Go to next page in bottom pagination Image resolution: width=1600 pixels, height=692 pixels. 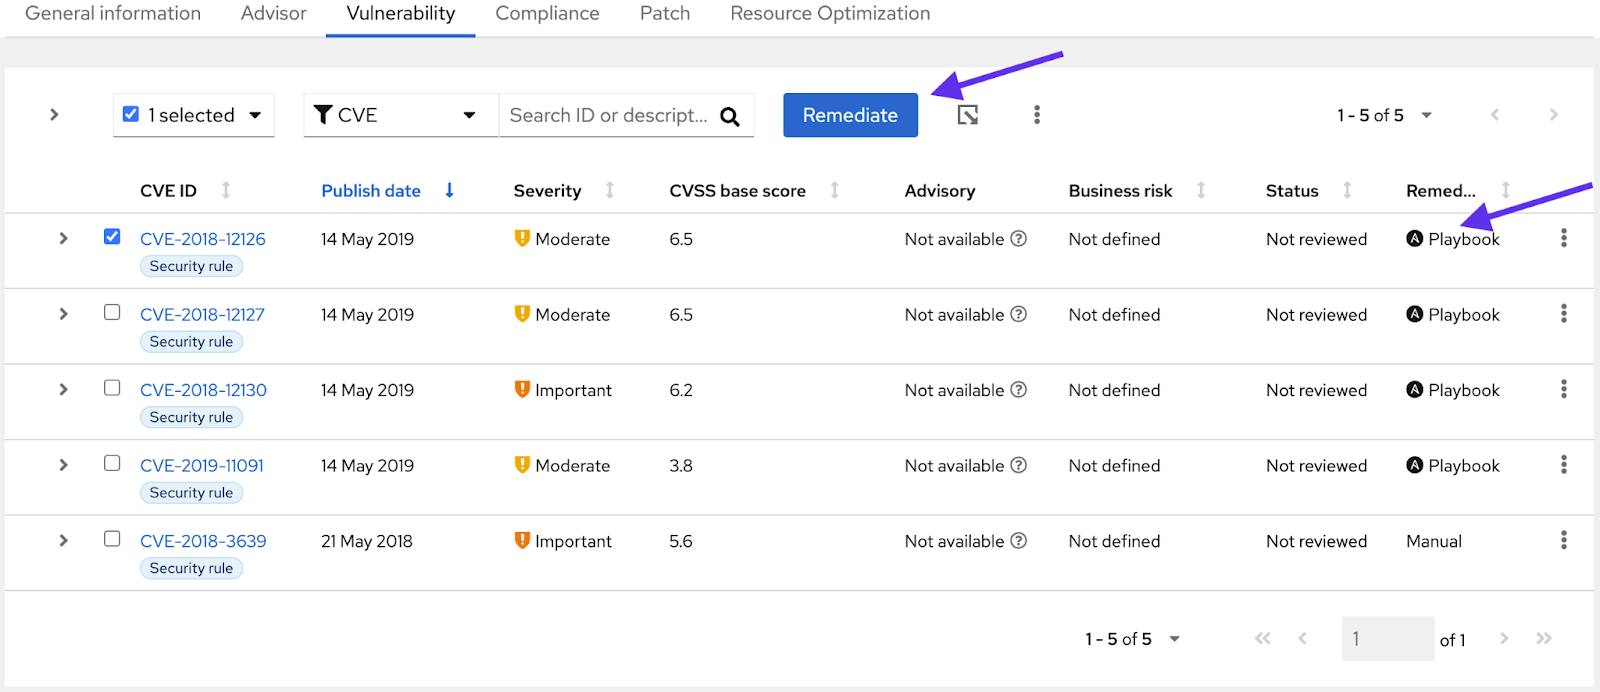[x=1503, y=638]
